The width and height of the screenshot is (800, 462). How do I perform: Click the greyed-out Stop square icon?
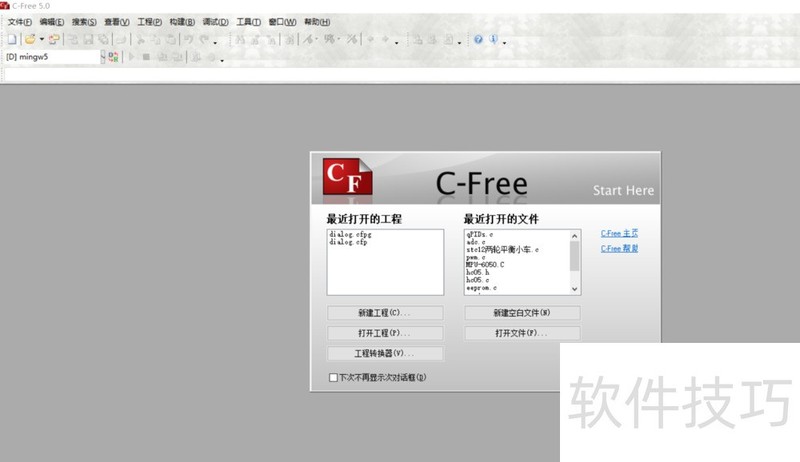coord(146,57)
